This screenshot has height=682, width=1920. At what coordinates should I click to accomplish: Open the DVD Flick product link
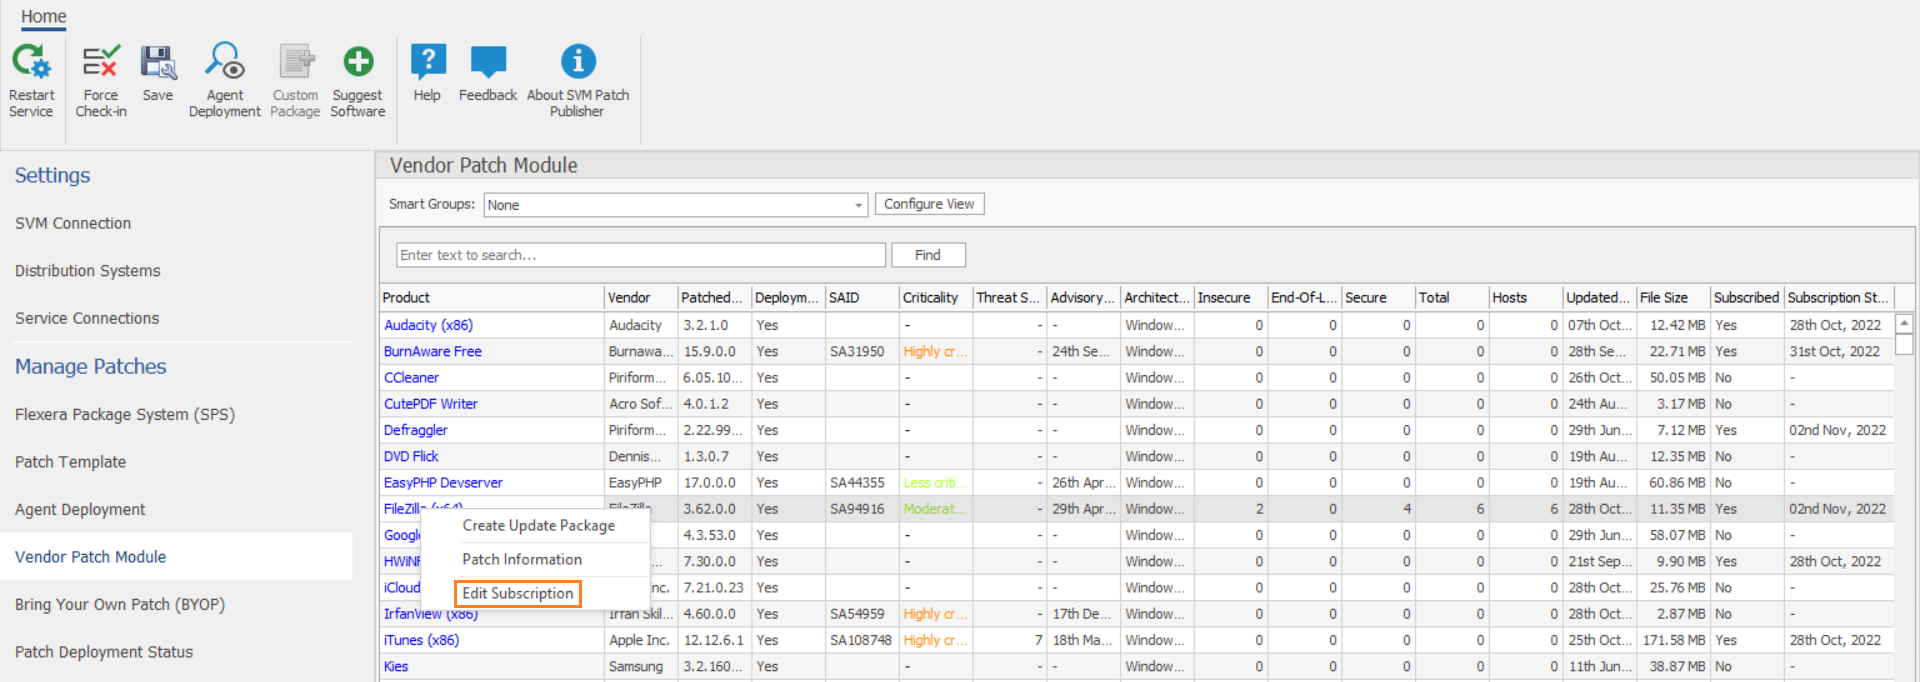tap(412, 456)
